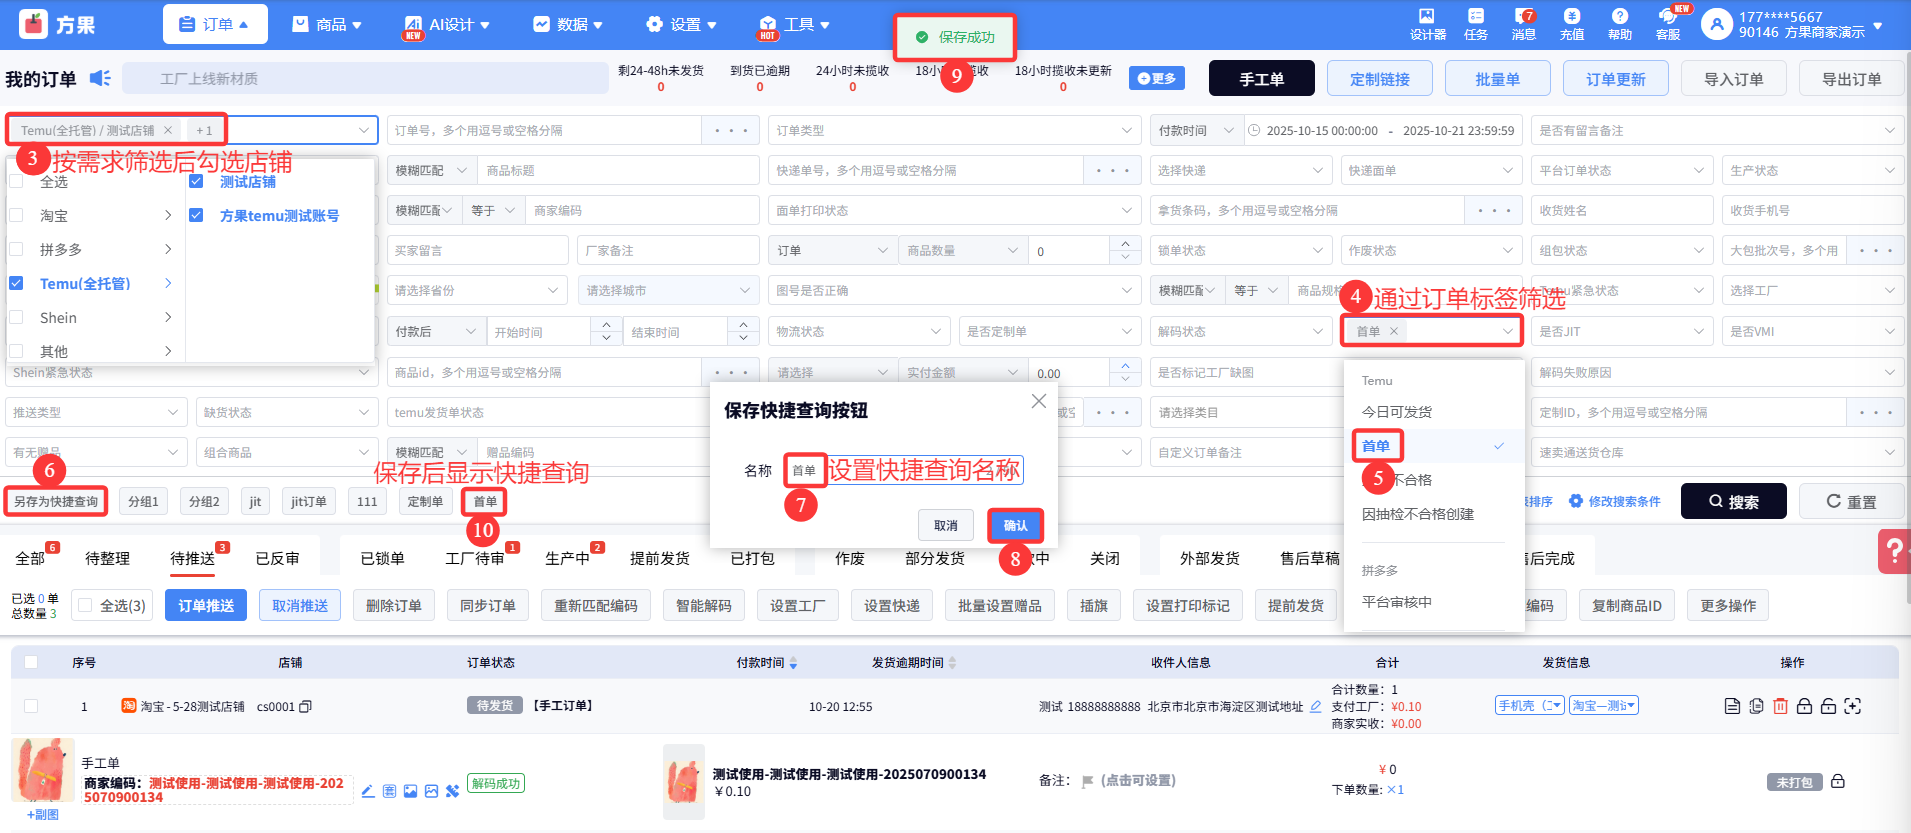1911x833 pixels.
Task: Open the 设计器 designer icon
Action: [1427, 17]
